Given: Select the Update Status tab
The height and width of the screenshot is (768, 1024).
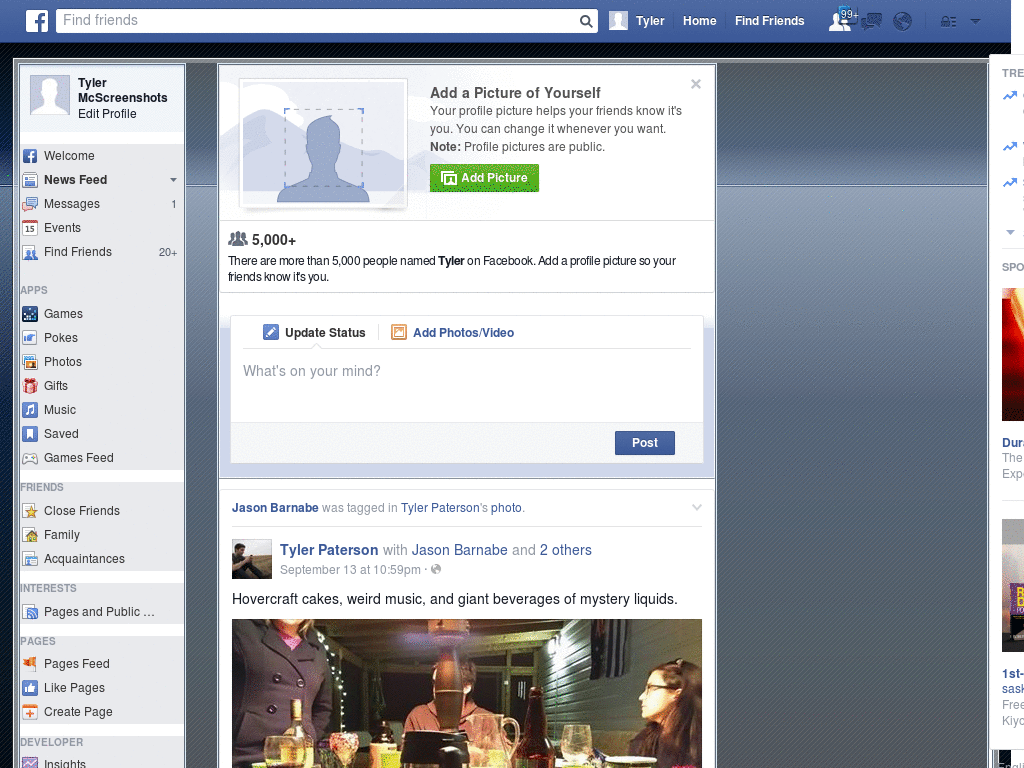Looking at the screenshot, I should pos(314,332).
